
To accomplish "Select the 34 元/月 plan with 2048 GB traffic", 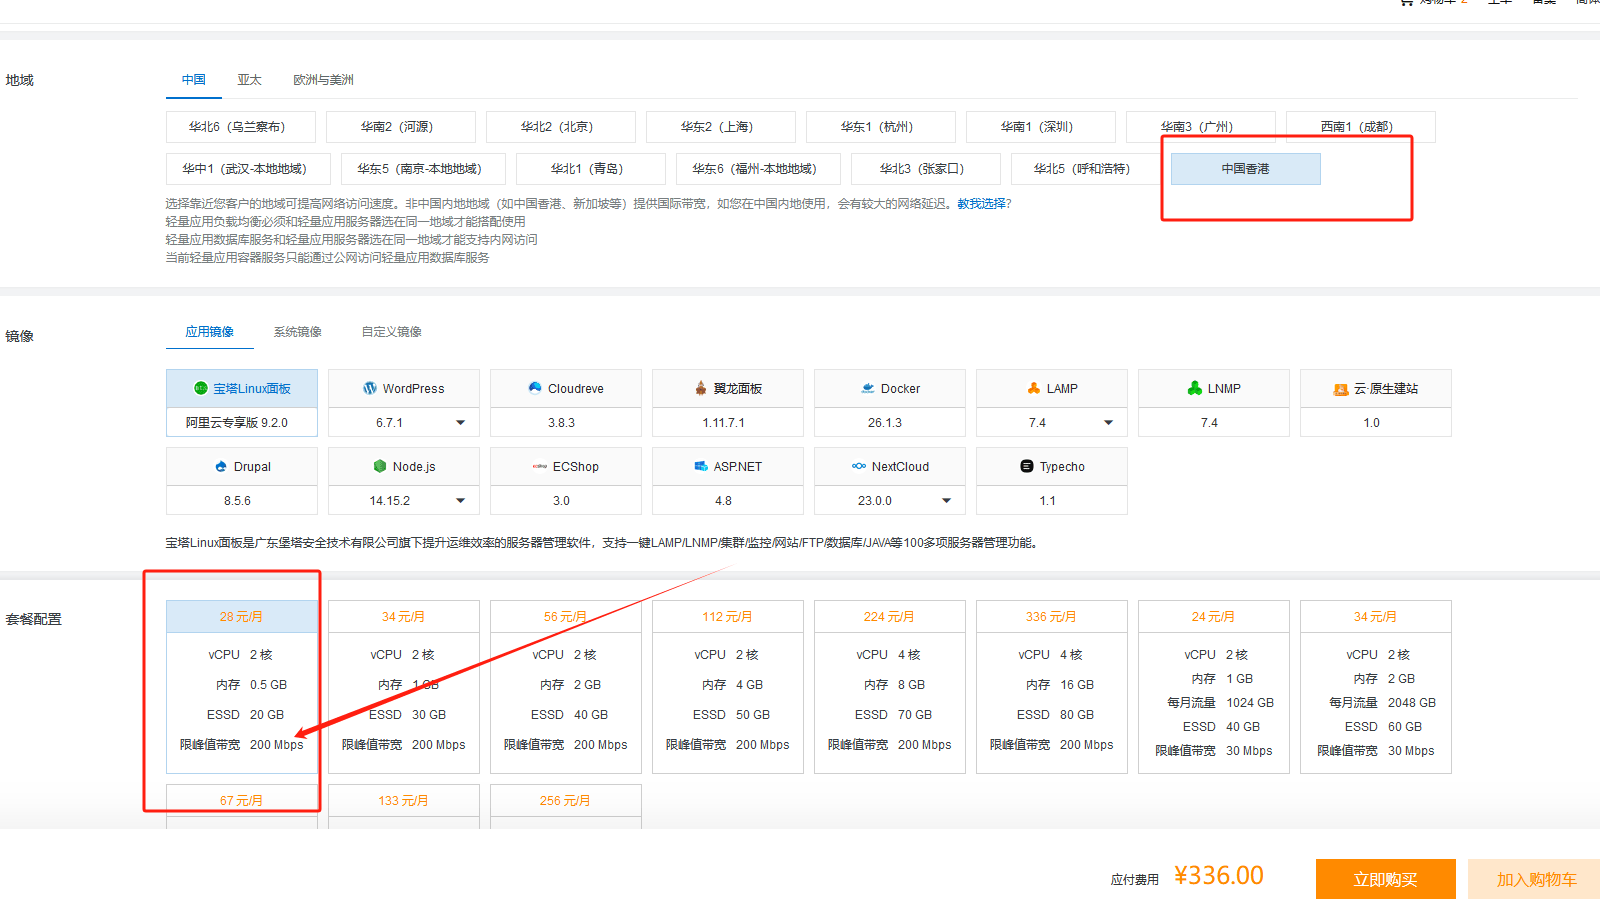I will coord(1376,687).
